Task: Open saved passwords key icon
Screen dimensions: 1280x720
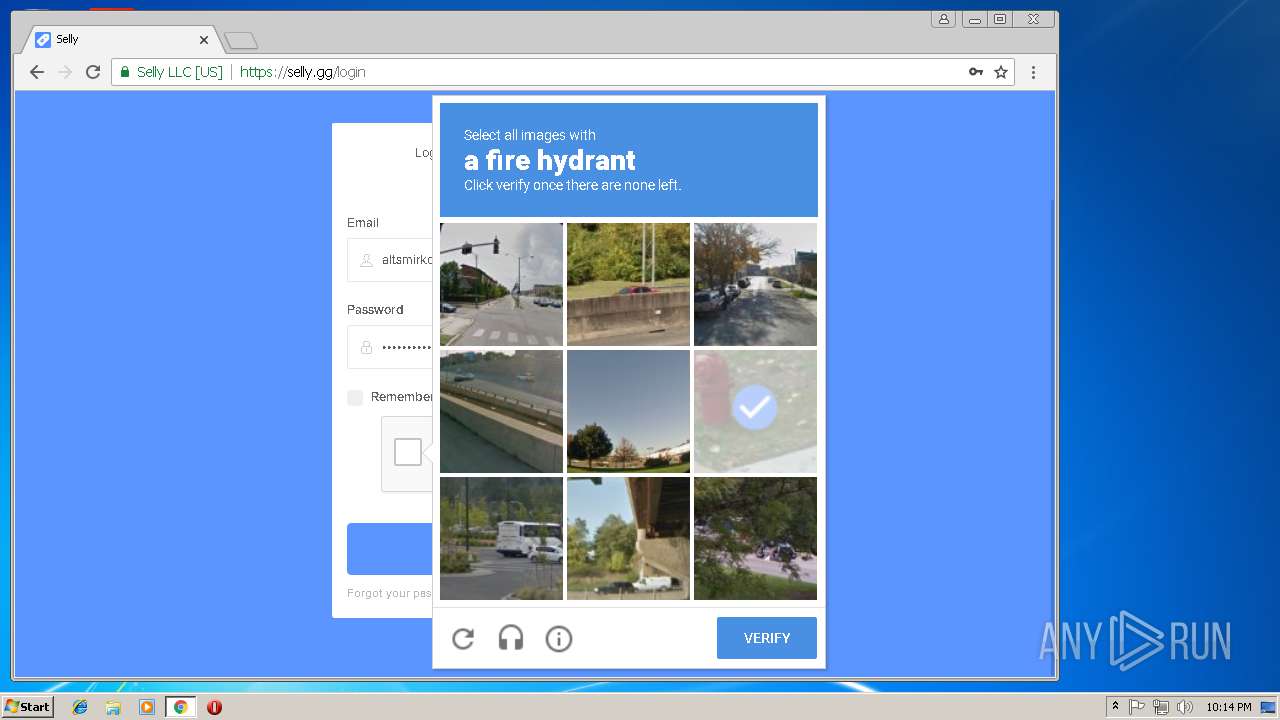Action: click(x=976, y=72)
